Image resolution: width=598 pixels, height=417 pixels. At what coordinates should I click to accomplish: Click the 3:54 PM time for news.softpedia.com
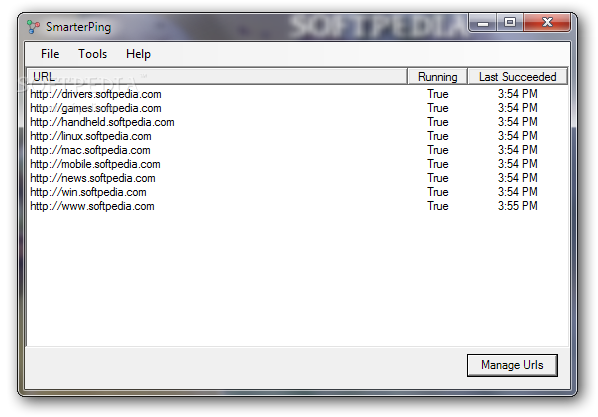pos(518,178)
